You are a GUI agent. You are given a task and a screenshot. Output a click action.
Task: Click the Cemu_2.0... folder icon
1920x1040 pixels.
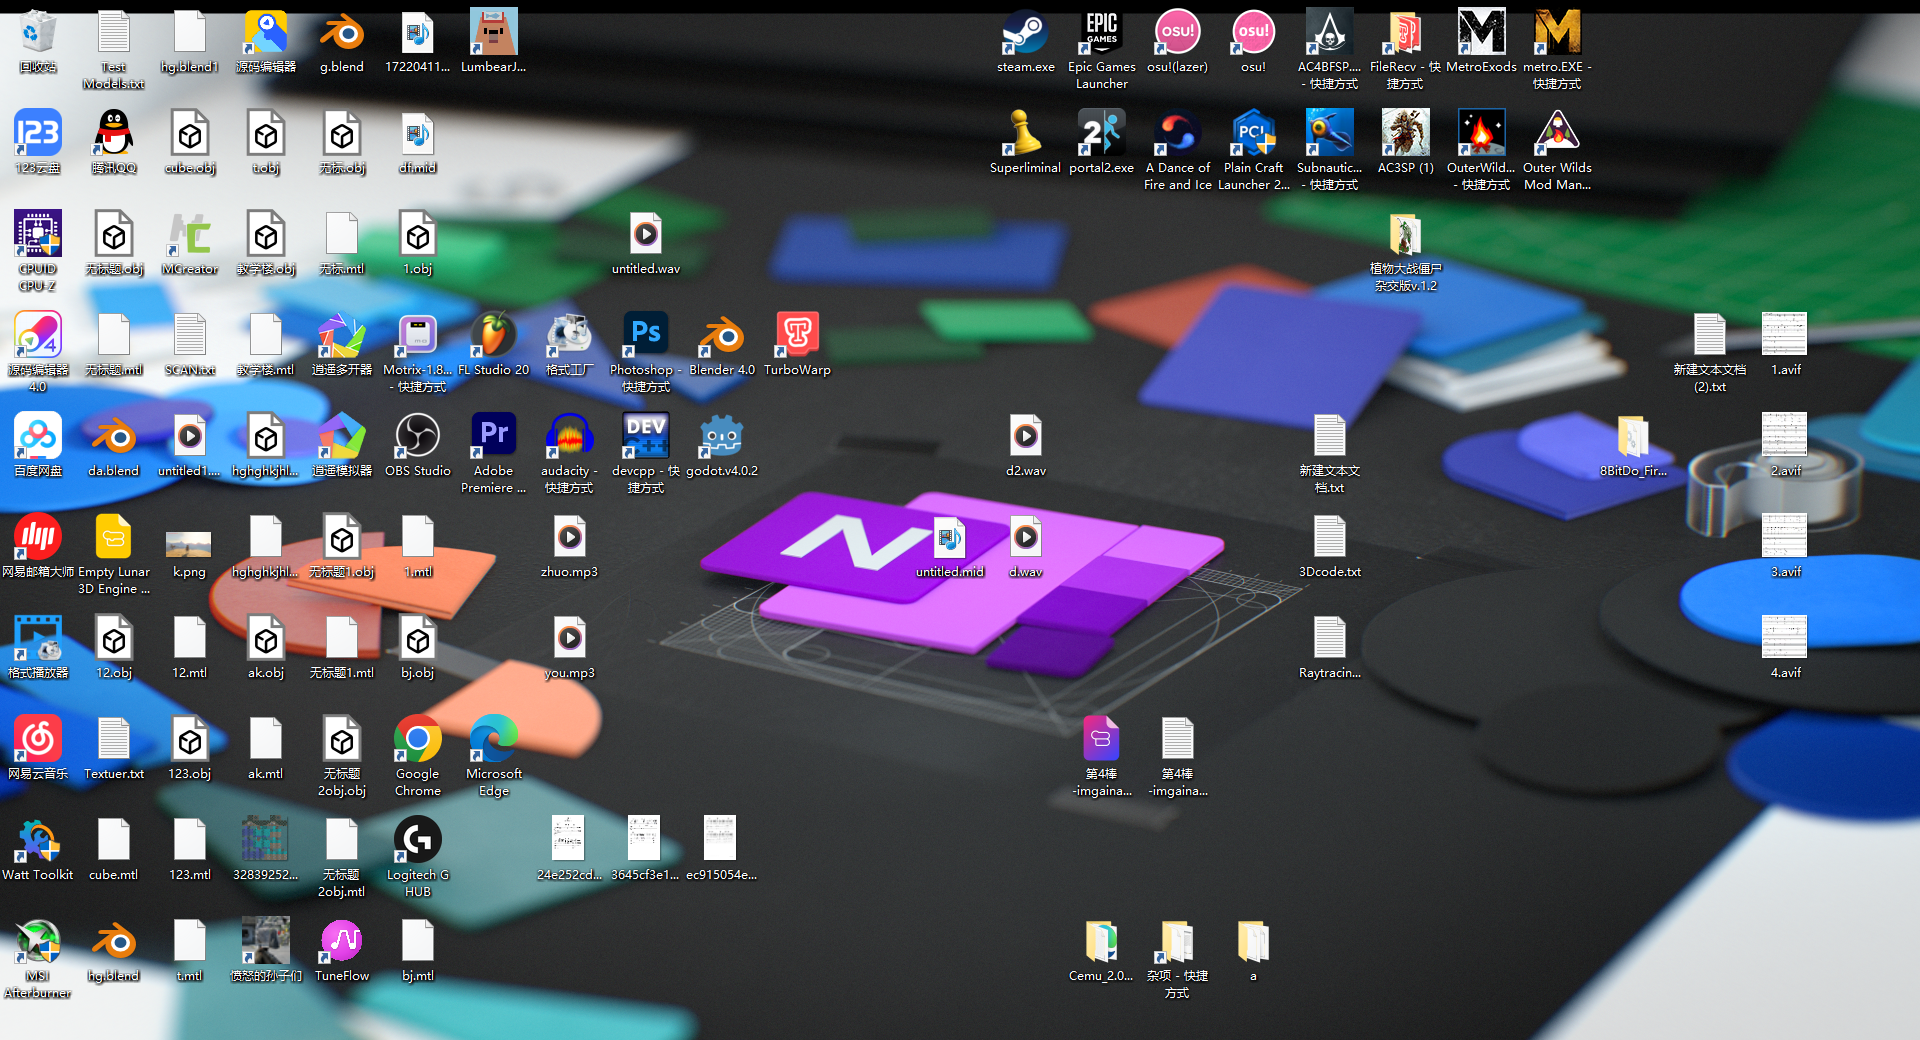click(x=1101, y=942)
